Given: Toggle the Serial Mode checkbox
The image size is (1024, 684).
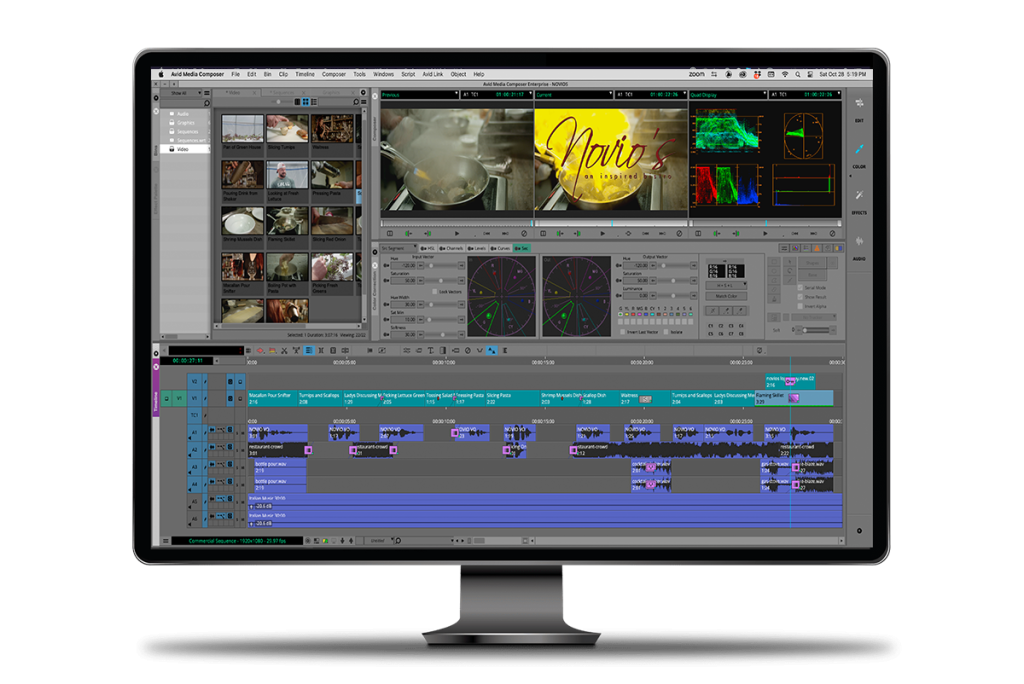Looking at the screenshot, I should [x=800, y=287].
